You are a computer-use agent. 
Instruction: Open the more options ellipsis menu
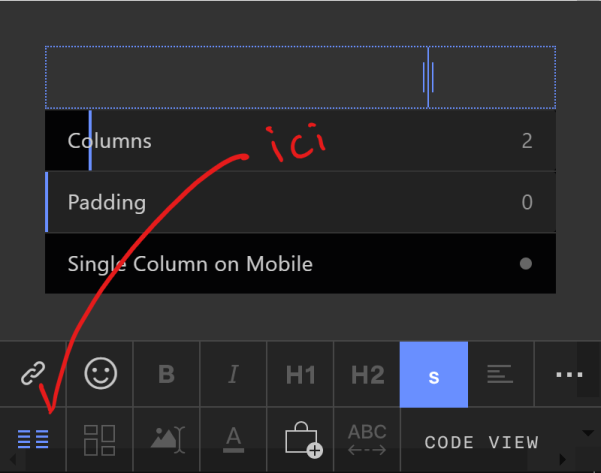click(568, 374)
